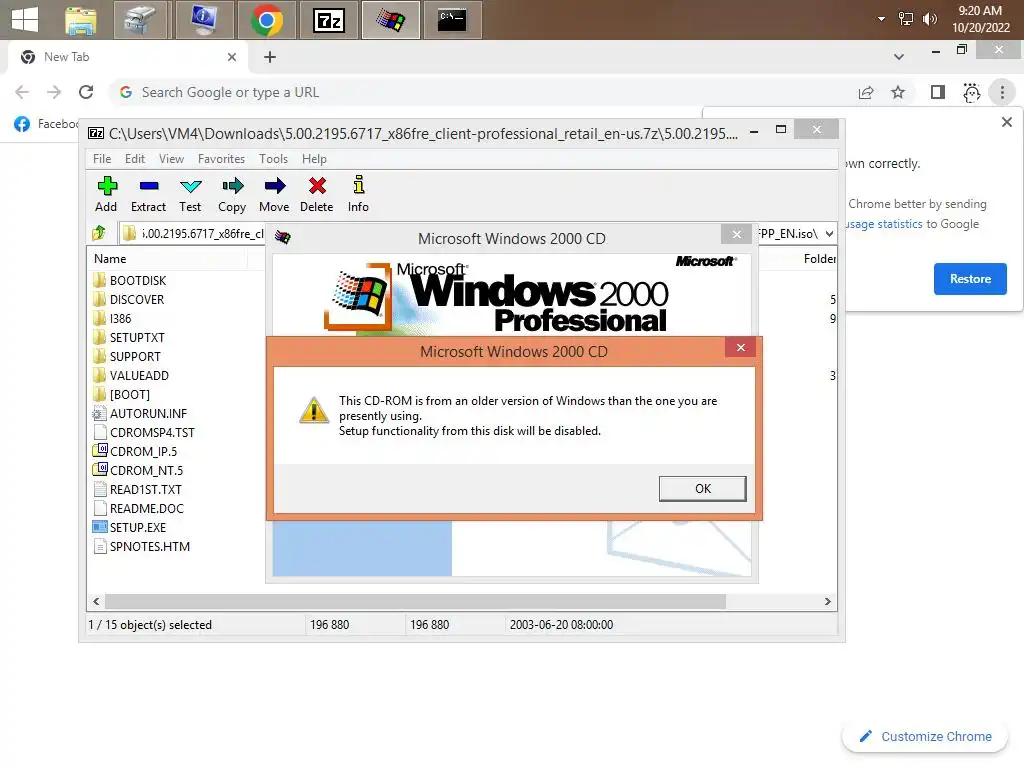This screenshot has width=1024, height=768.
Task: Click the right scroll arrow in 7-Zip
Action: click(827, 601)
